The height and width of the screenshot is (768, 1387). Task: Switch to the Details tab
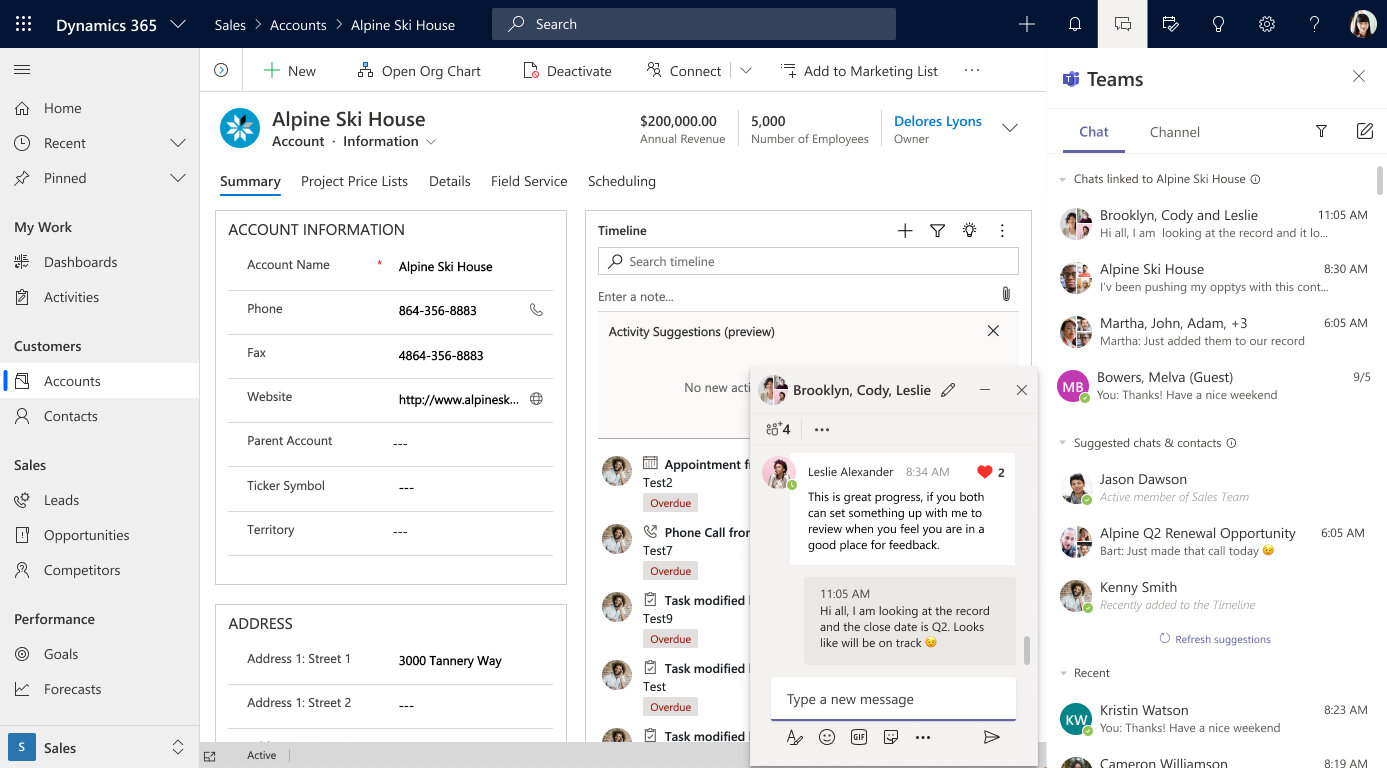point(449,181)
